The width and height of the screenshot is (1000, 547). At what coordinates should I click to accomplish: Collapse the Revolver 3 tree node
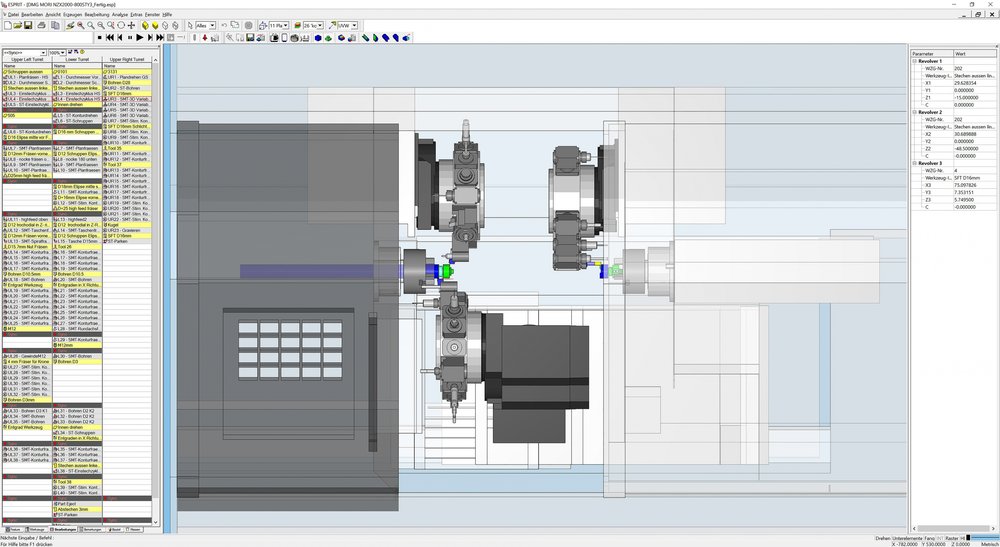pos(914,163)
